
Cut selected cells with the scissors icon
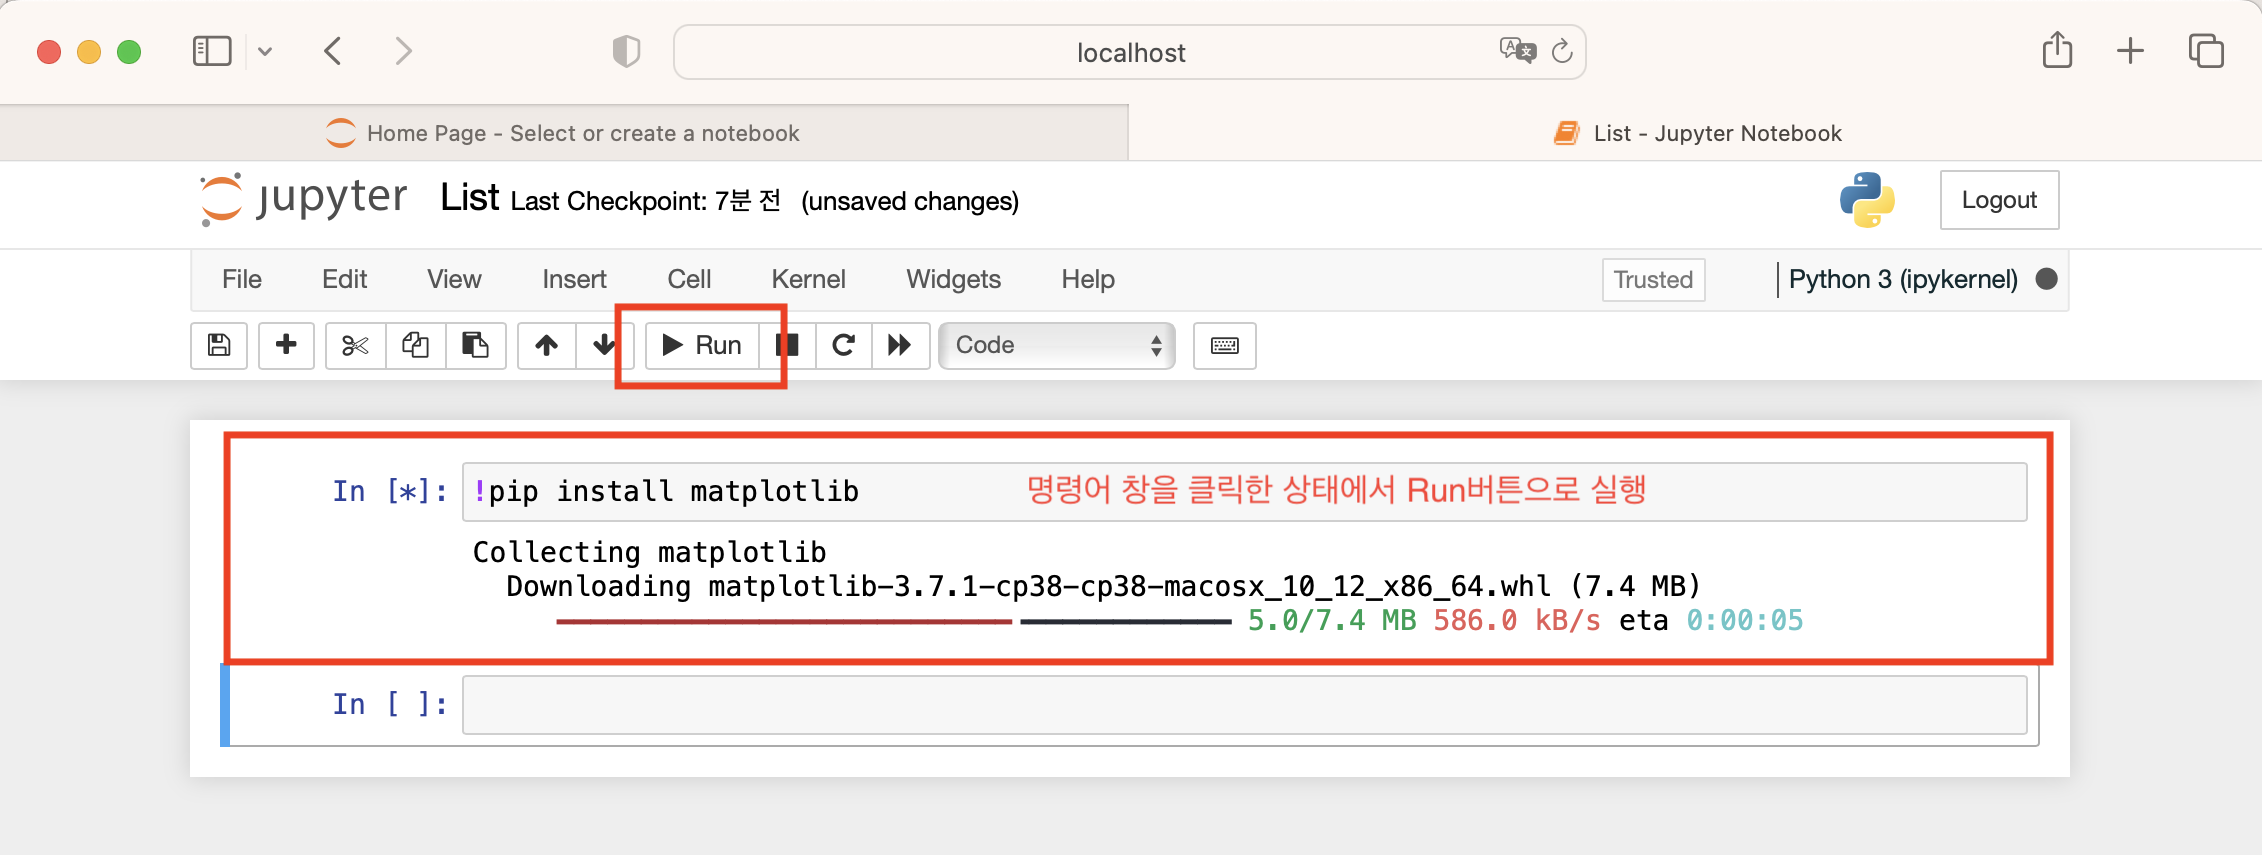(x=355, y=345)
